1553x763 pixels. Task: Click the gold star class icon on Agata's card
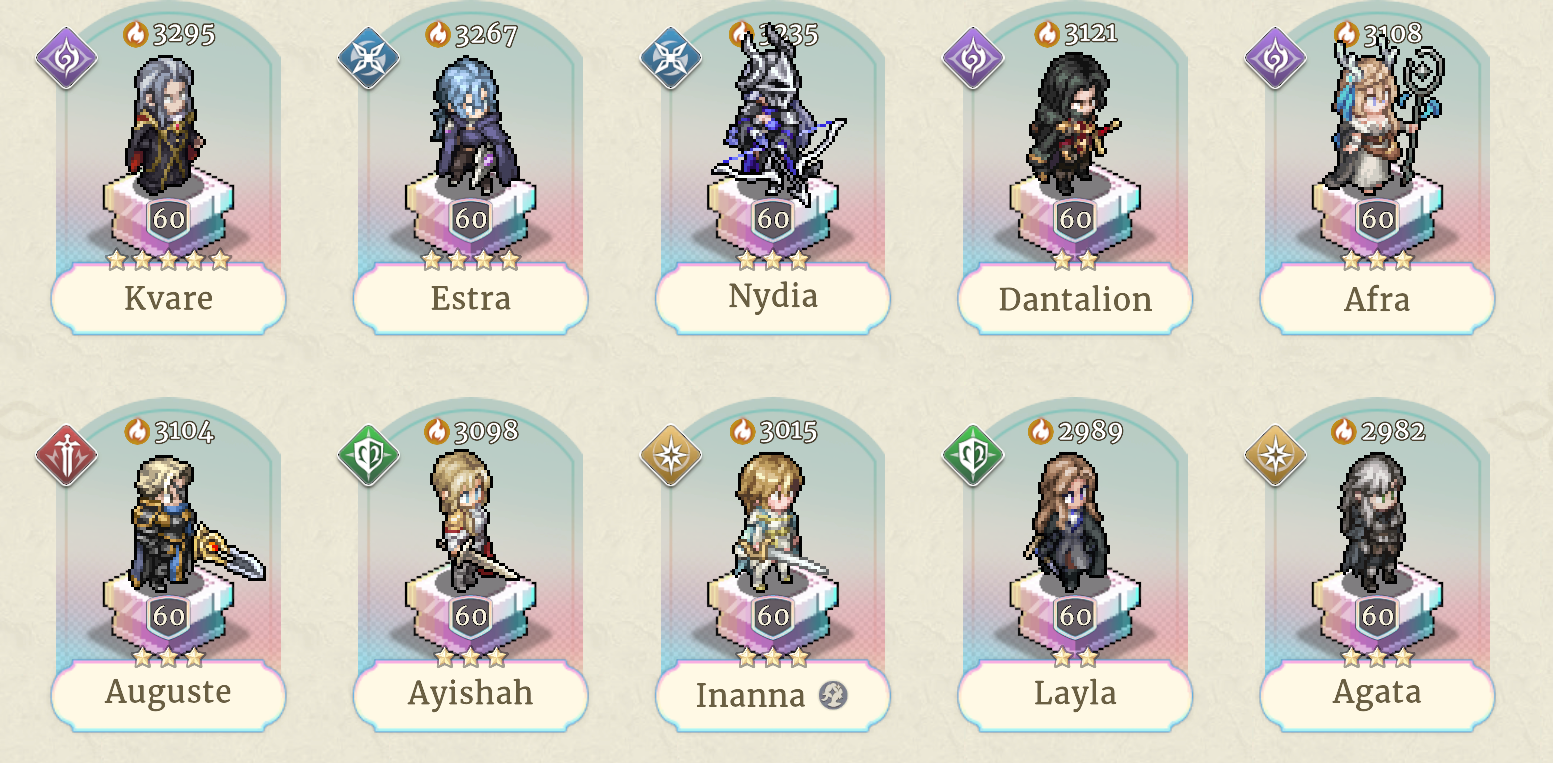click(1275, 455)
